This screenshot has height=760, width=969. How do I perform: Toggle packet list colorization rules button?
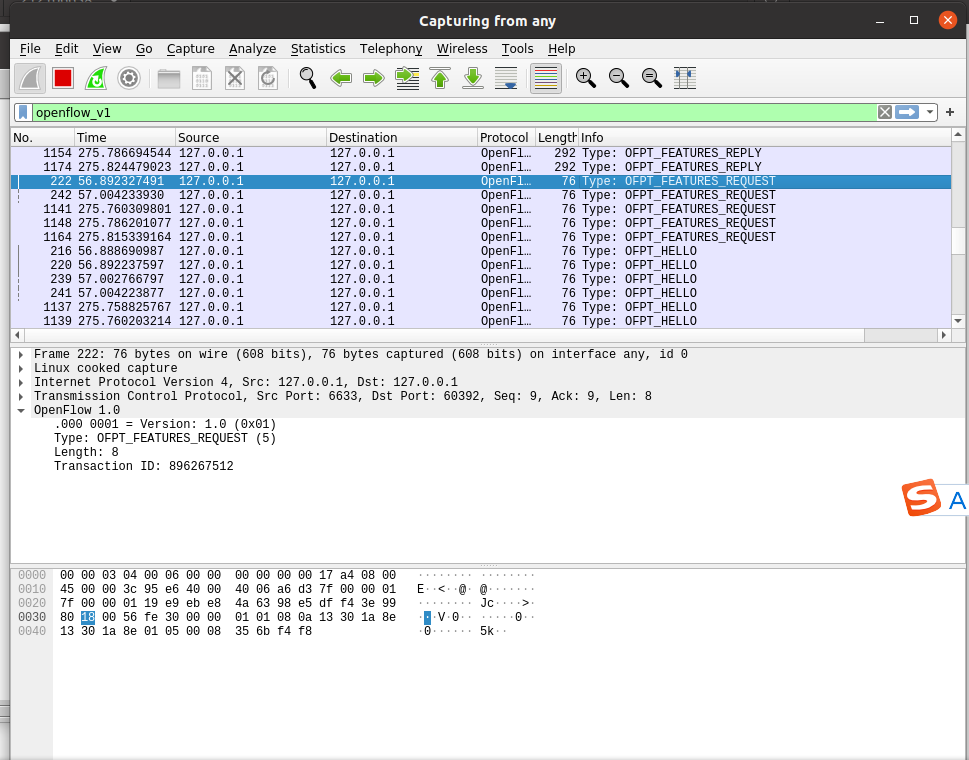pyautogui.click(x=546, y=78)
